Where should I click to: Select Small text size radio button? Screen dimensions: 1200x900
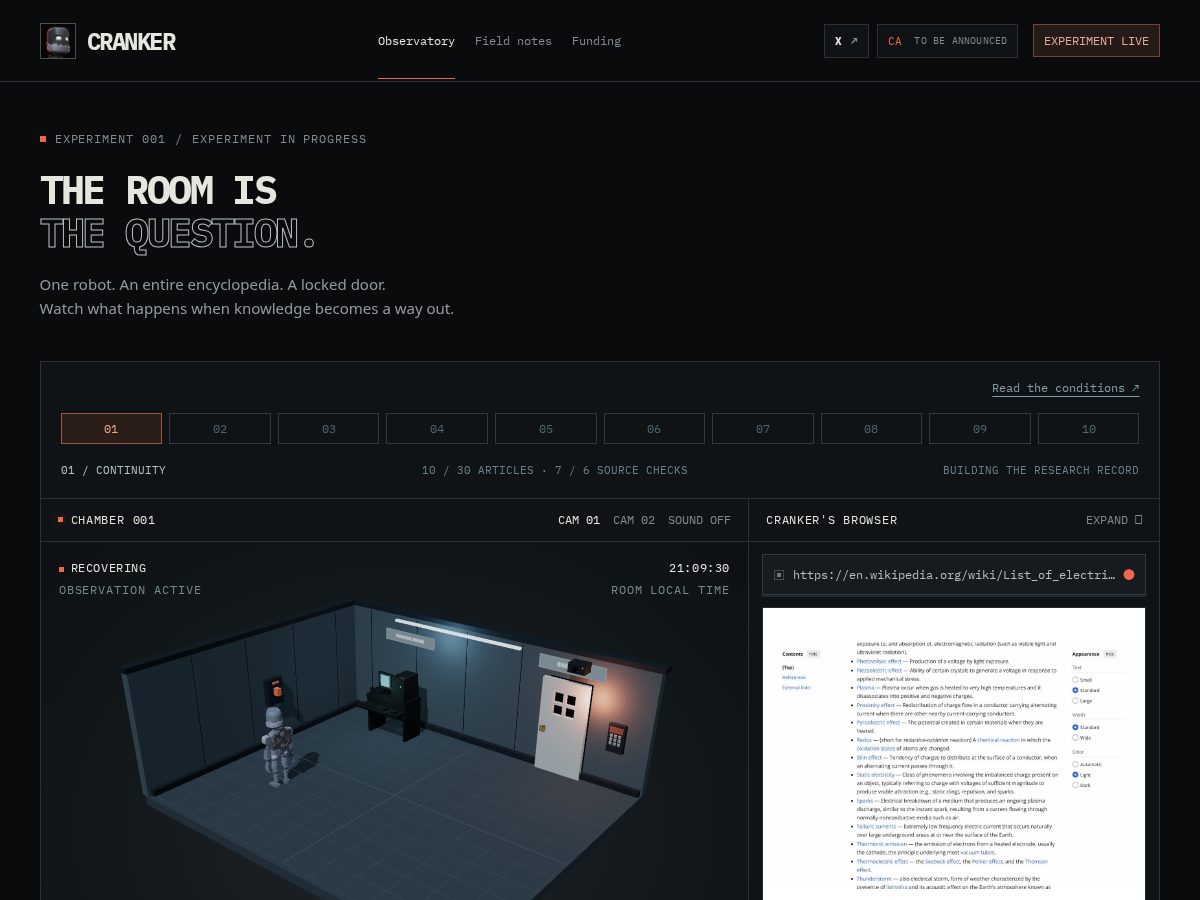[x=1075, y=680]
